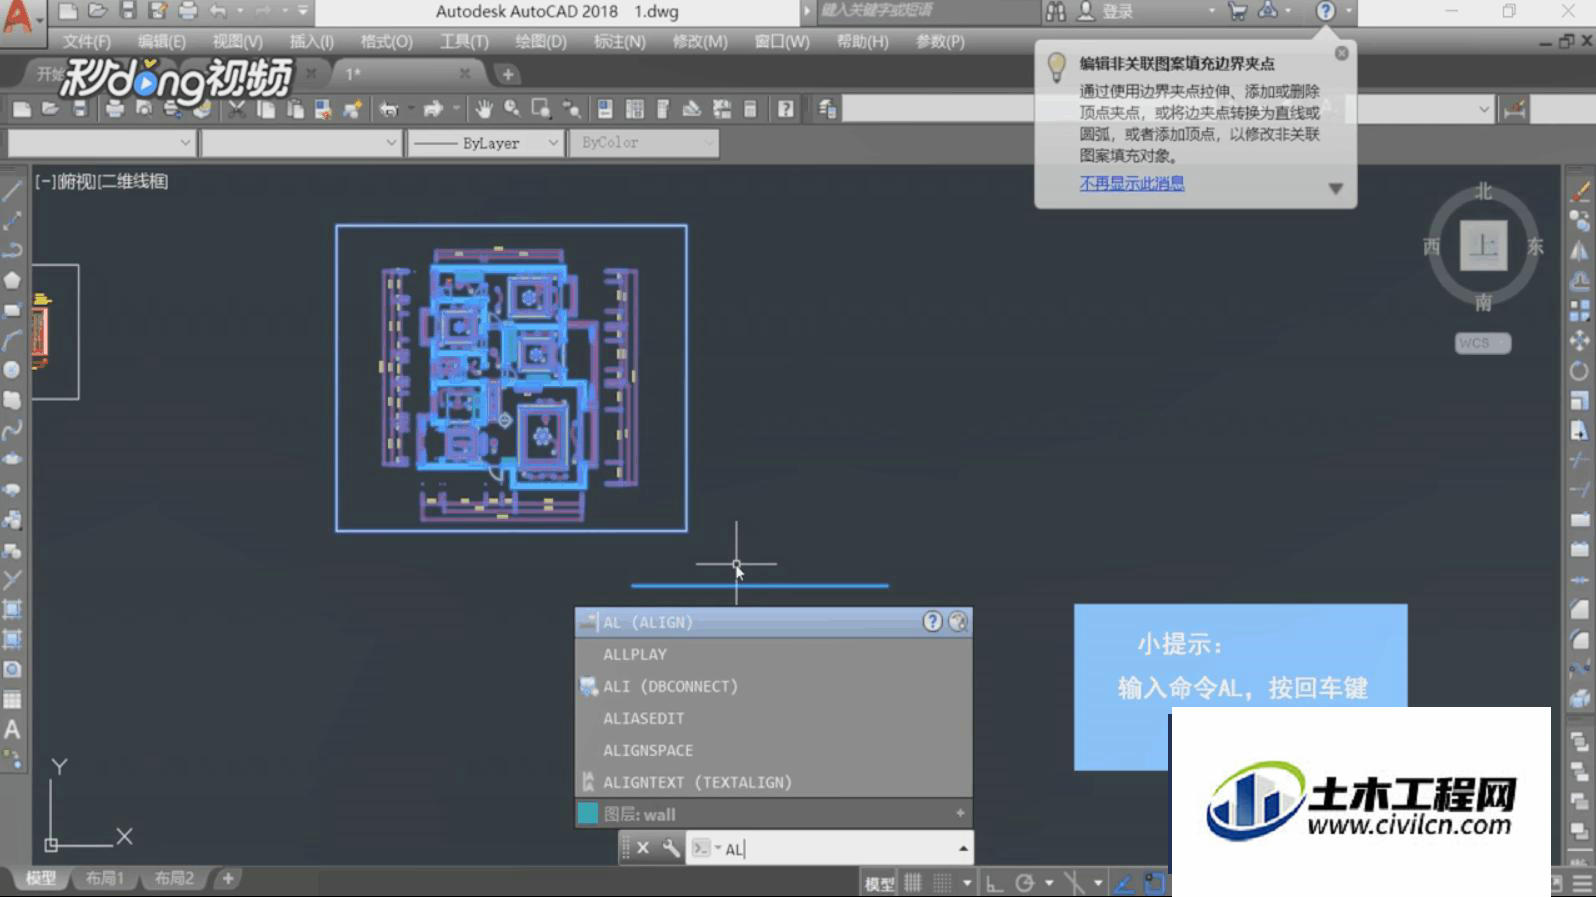1596x897 pixels.
Task: Click the 图层: wall layer color swatch
Action: pos(588,814)
